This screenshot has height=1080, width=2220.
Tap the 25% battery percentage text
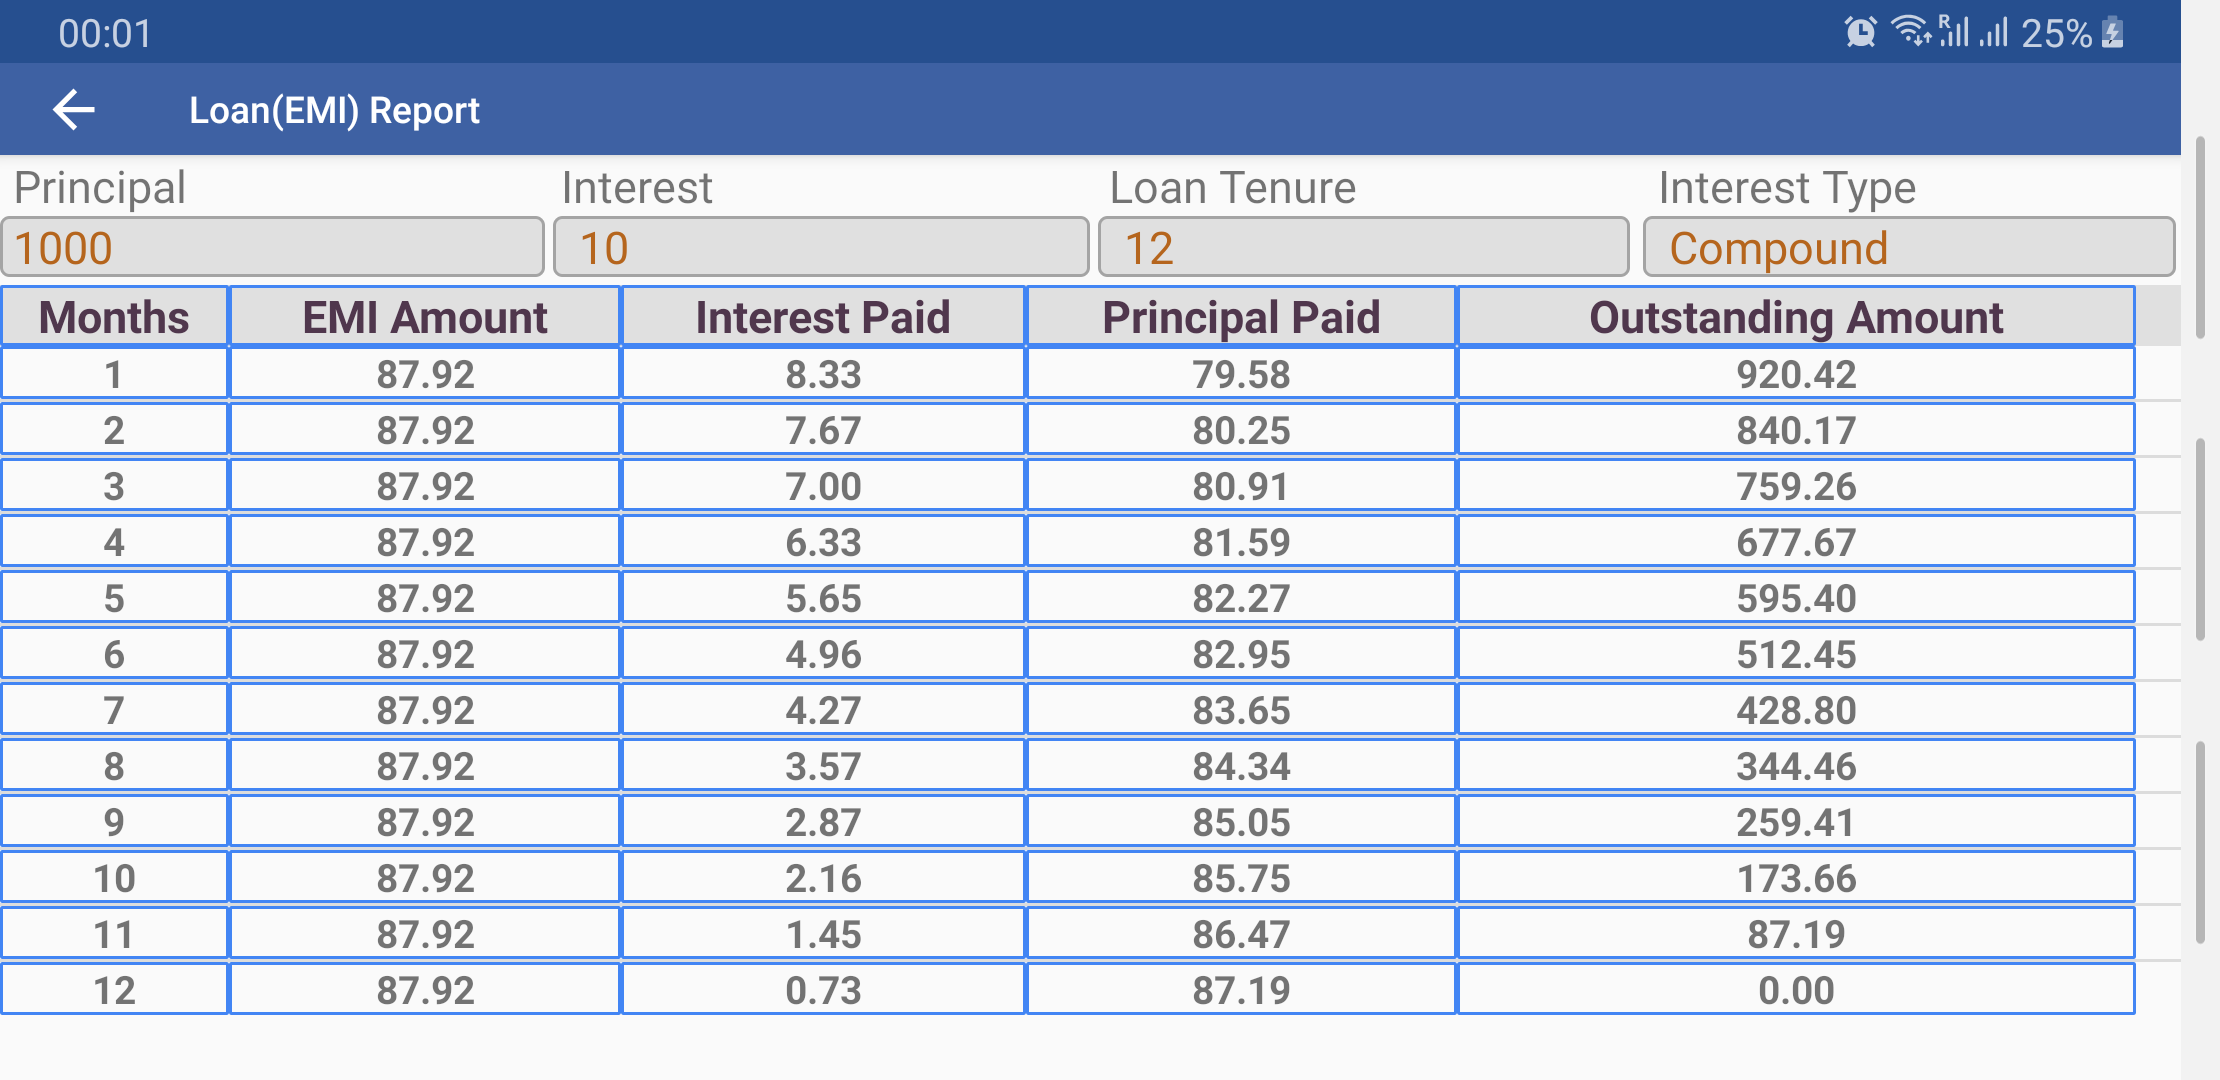pos(2056,33)
